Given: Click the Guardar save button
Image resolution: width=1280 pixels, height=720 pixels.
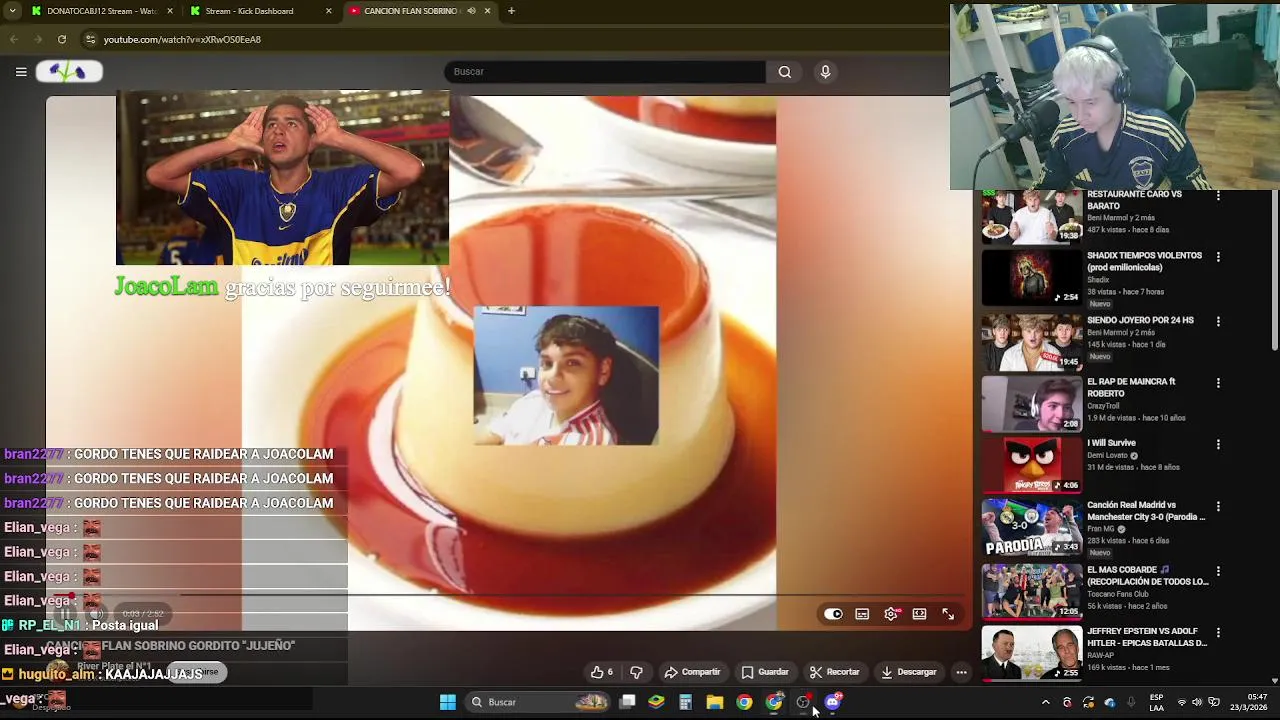Looking at the screenshot, I should pyautogui.click(x=765, y=672).
